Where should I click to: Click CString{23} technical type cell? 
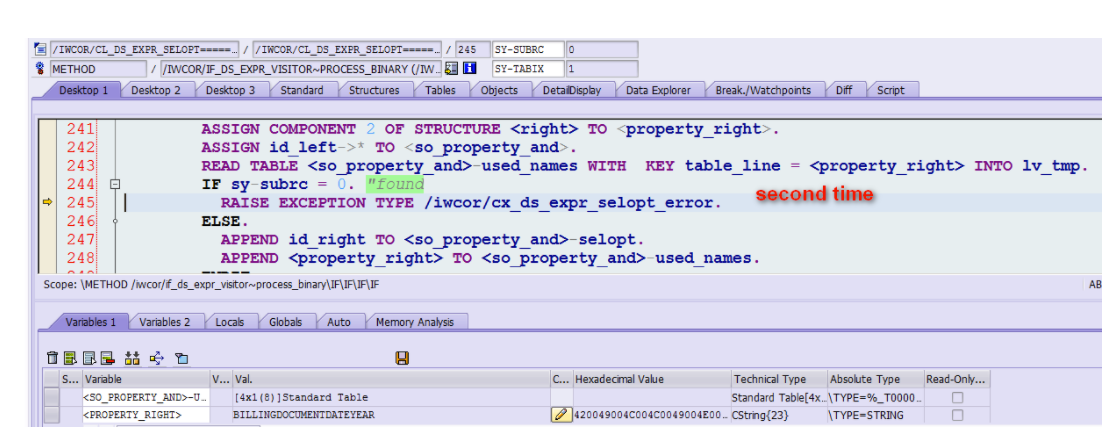[779, 414]
